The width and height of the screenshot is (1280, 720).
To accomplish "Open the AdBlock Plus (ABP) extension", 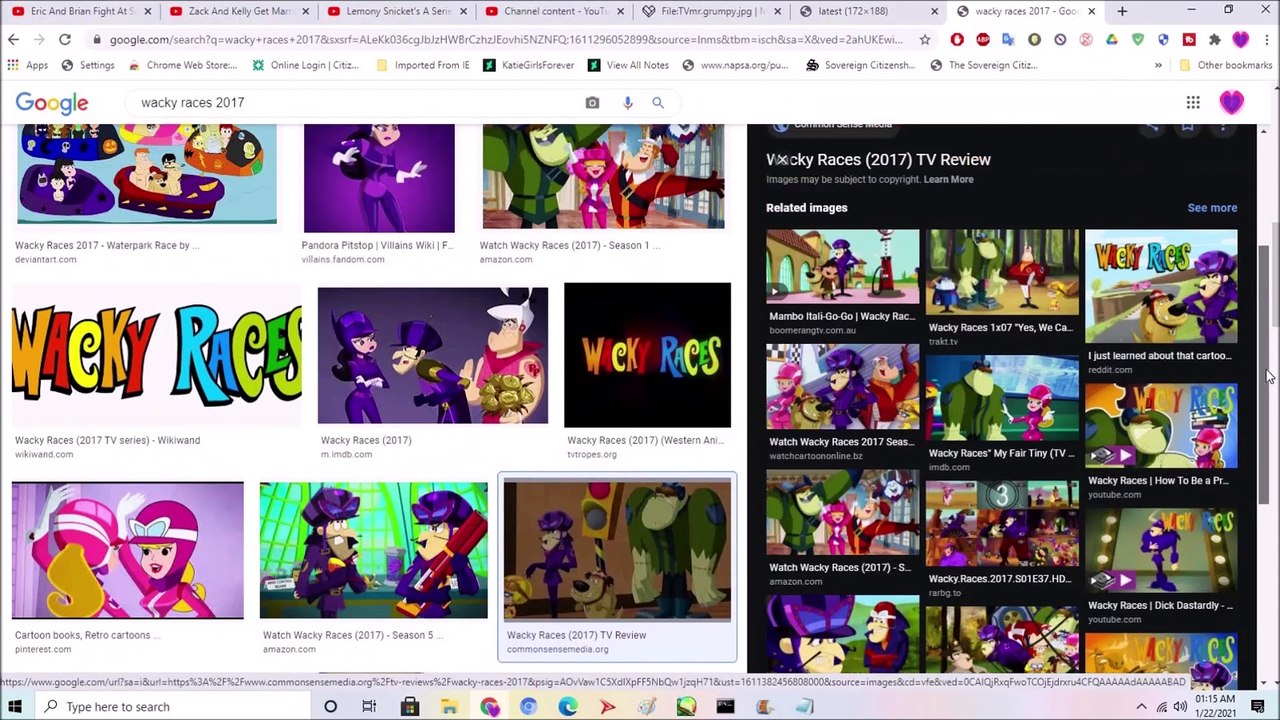I will coord(982,39).
